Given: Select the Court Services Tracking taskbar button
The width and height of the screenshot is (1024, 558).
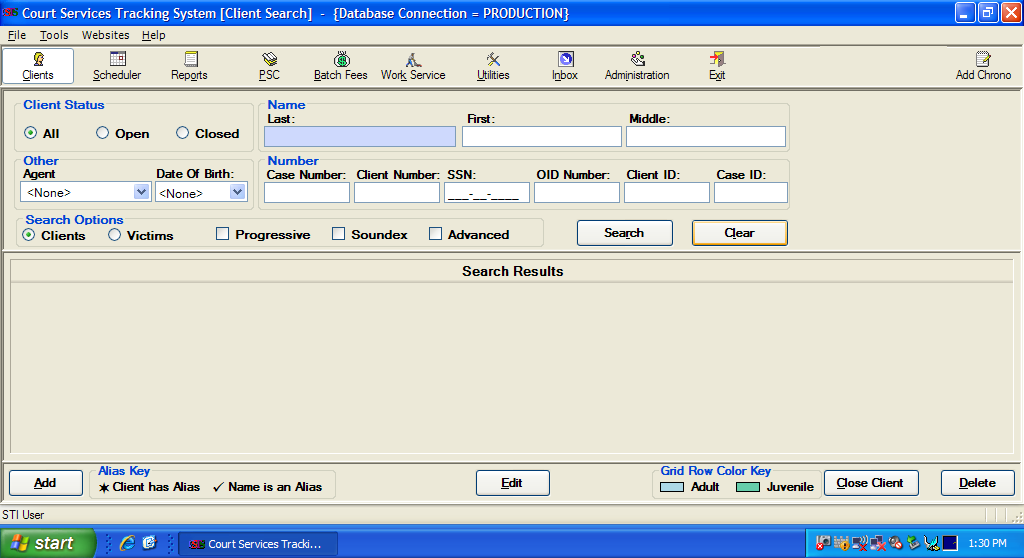Looking at the screenshot, I should tap(258, 544).
